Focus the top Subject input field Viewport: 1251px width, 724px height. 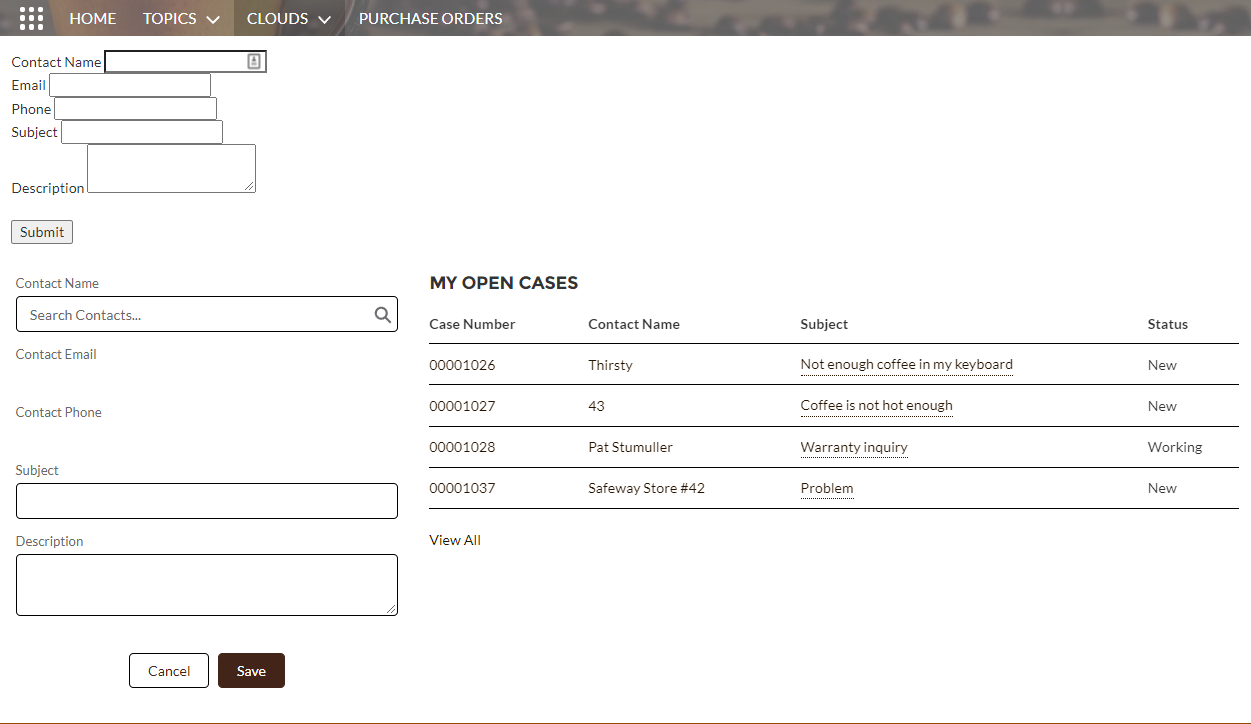click(x=142, y=132)
